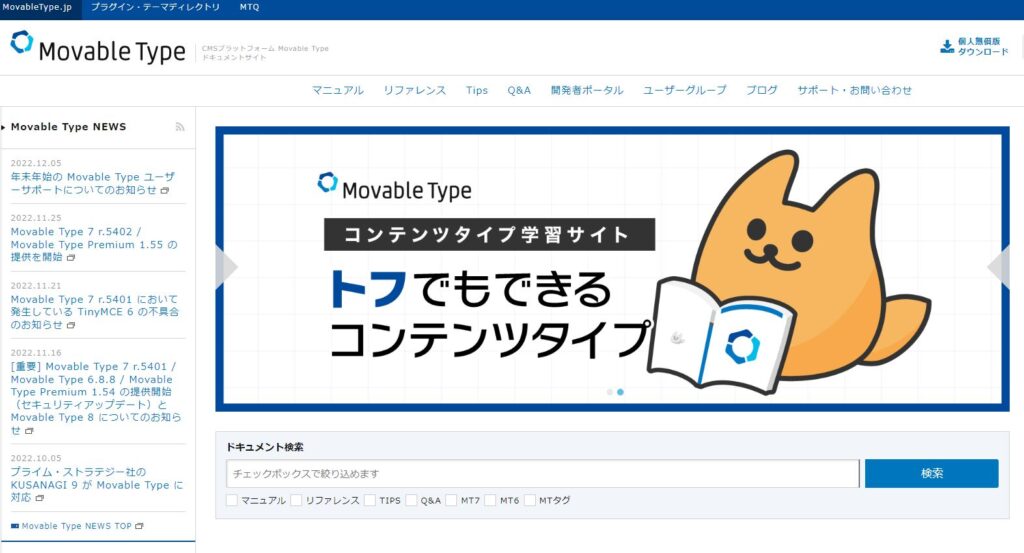Click the CMSプラットフォーム tagline text in header

pos(265,53)
